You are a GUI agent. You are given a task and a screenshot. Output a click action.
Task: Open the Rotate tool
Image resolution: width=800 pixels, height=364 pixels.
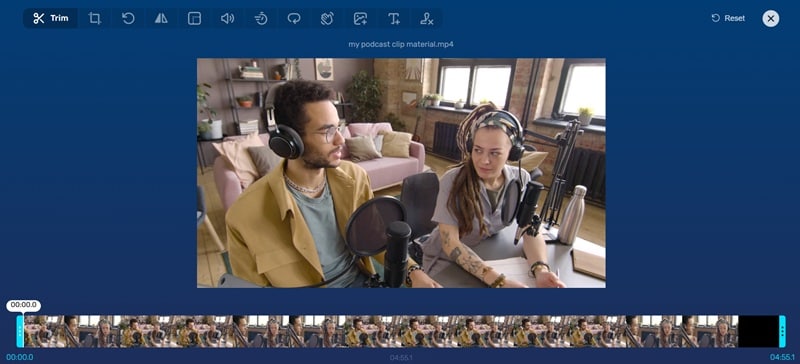click(x=128, y=18)
